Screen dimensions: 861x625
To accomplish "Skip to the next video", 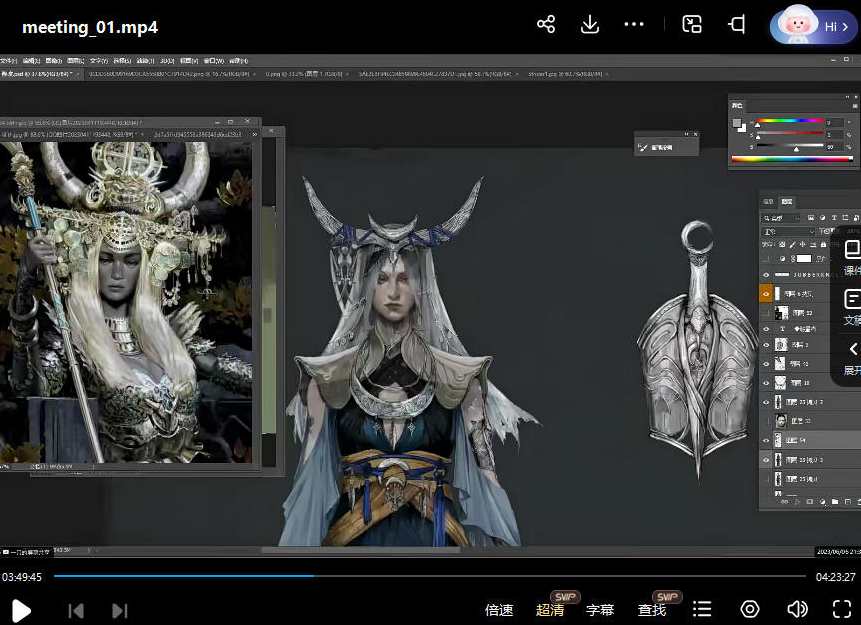I will click(x=120, y=610).
